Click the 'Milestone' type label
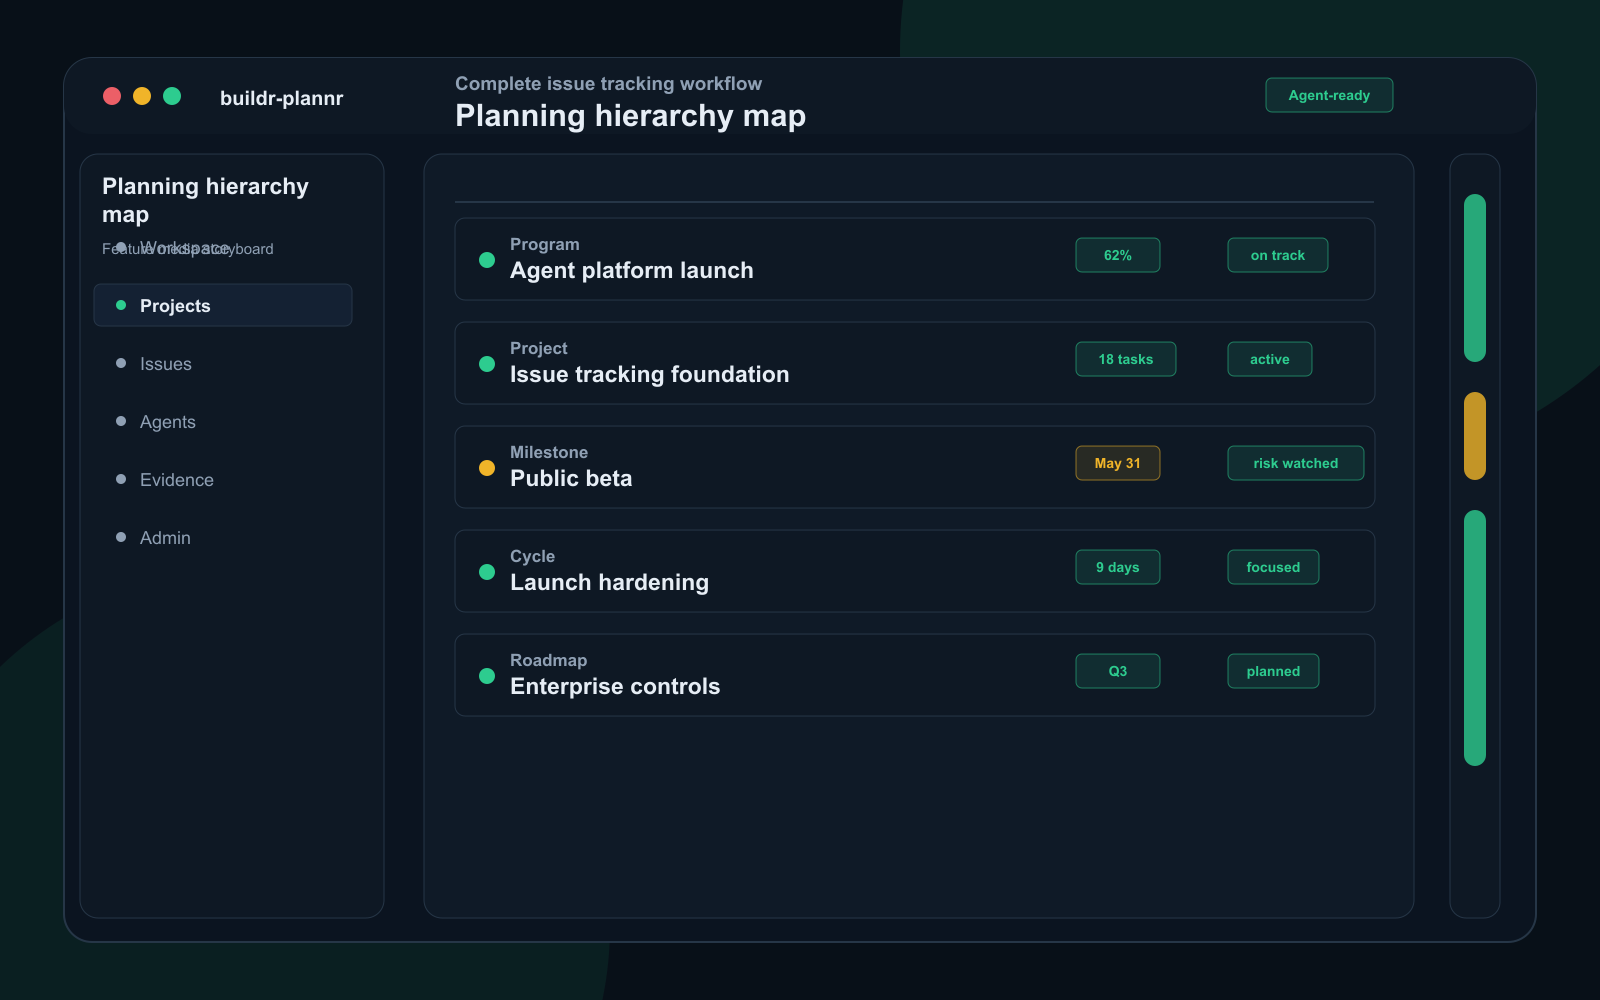The height and width of the screenshot is (1000, 1600). point(549,452)
